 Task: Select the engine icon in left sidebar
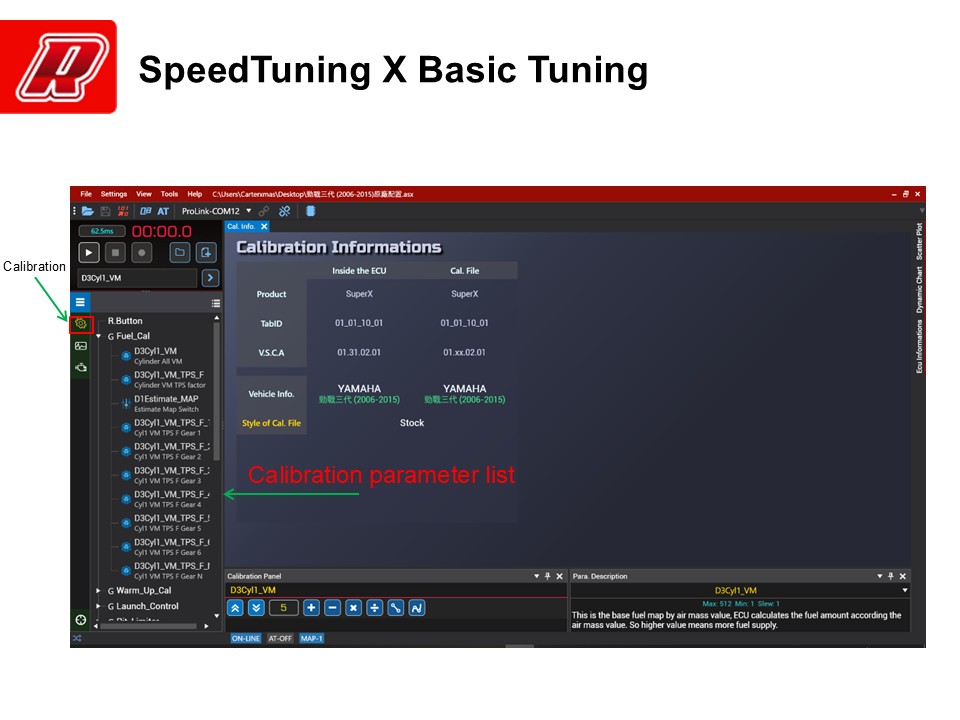coord(81,368)
